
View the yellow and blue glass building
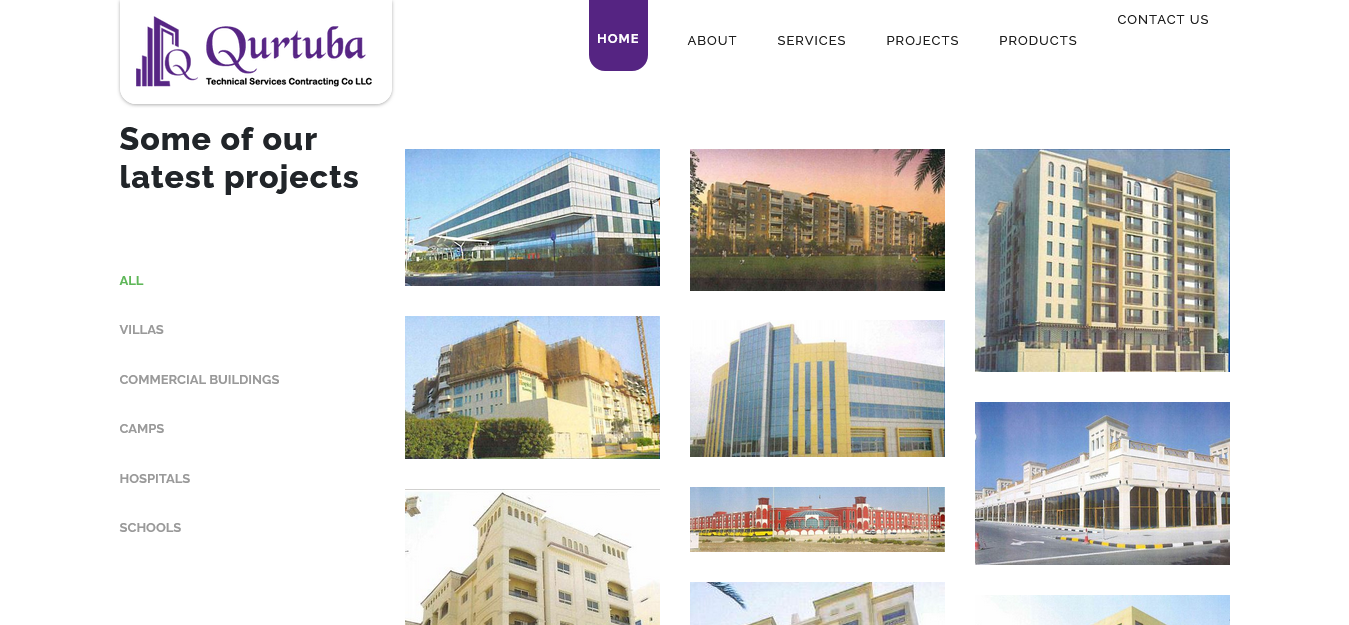tap(817, 389)
